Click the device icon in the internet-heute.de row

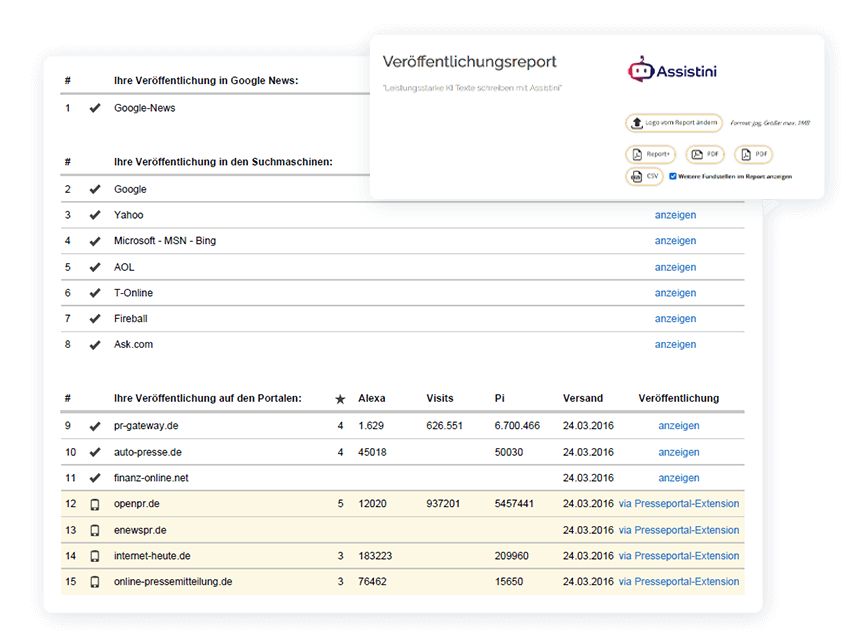click(x=95, y=556)
